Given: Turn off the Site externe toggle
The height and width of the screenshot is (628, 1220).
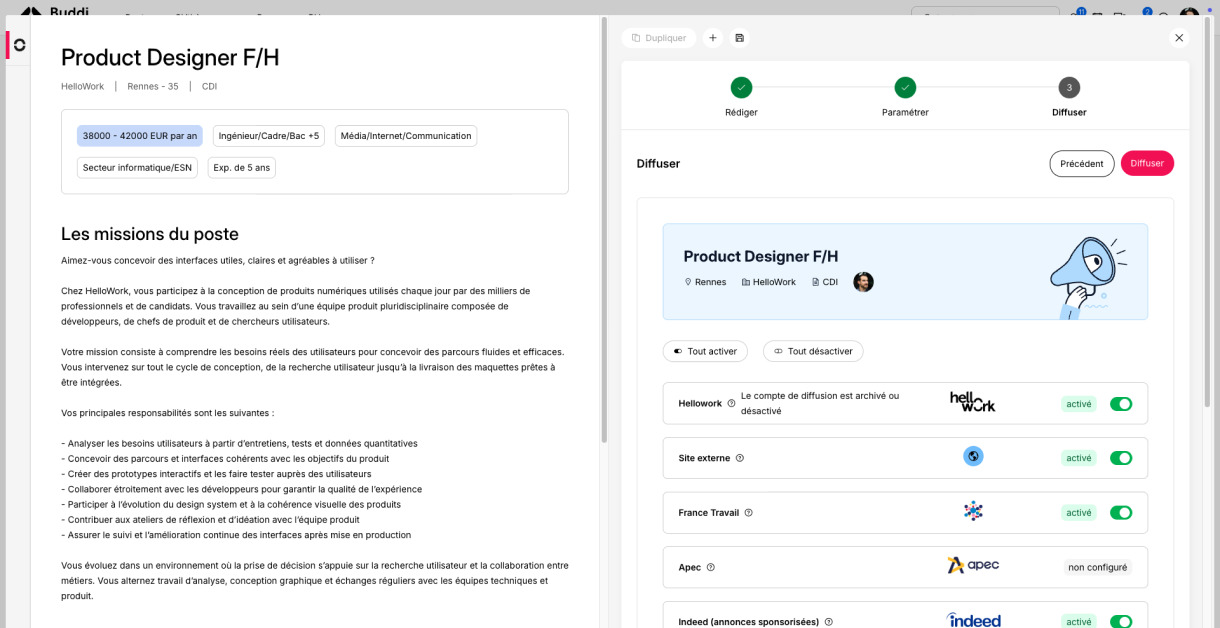Looking at the screenshot, I should tap(1121, 458).
